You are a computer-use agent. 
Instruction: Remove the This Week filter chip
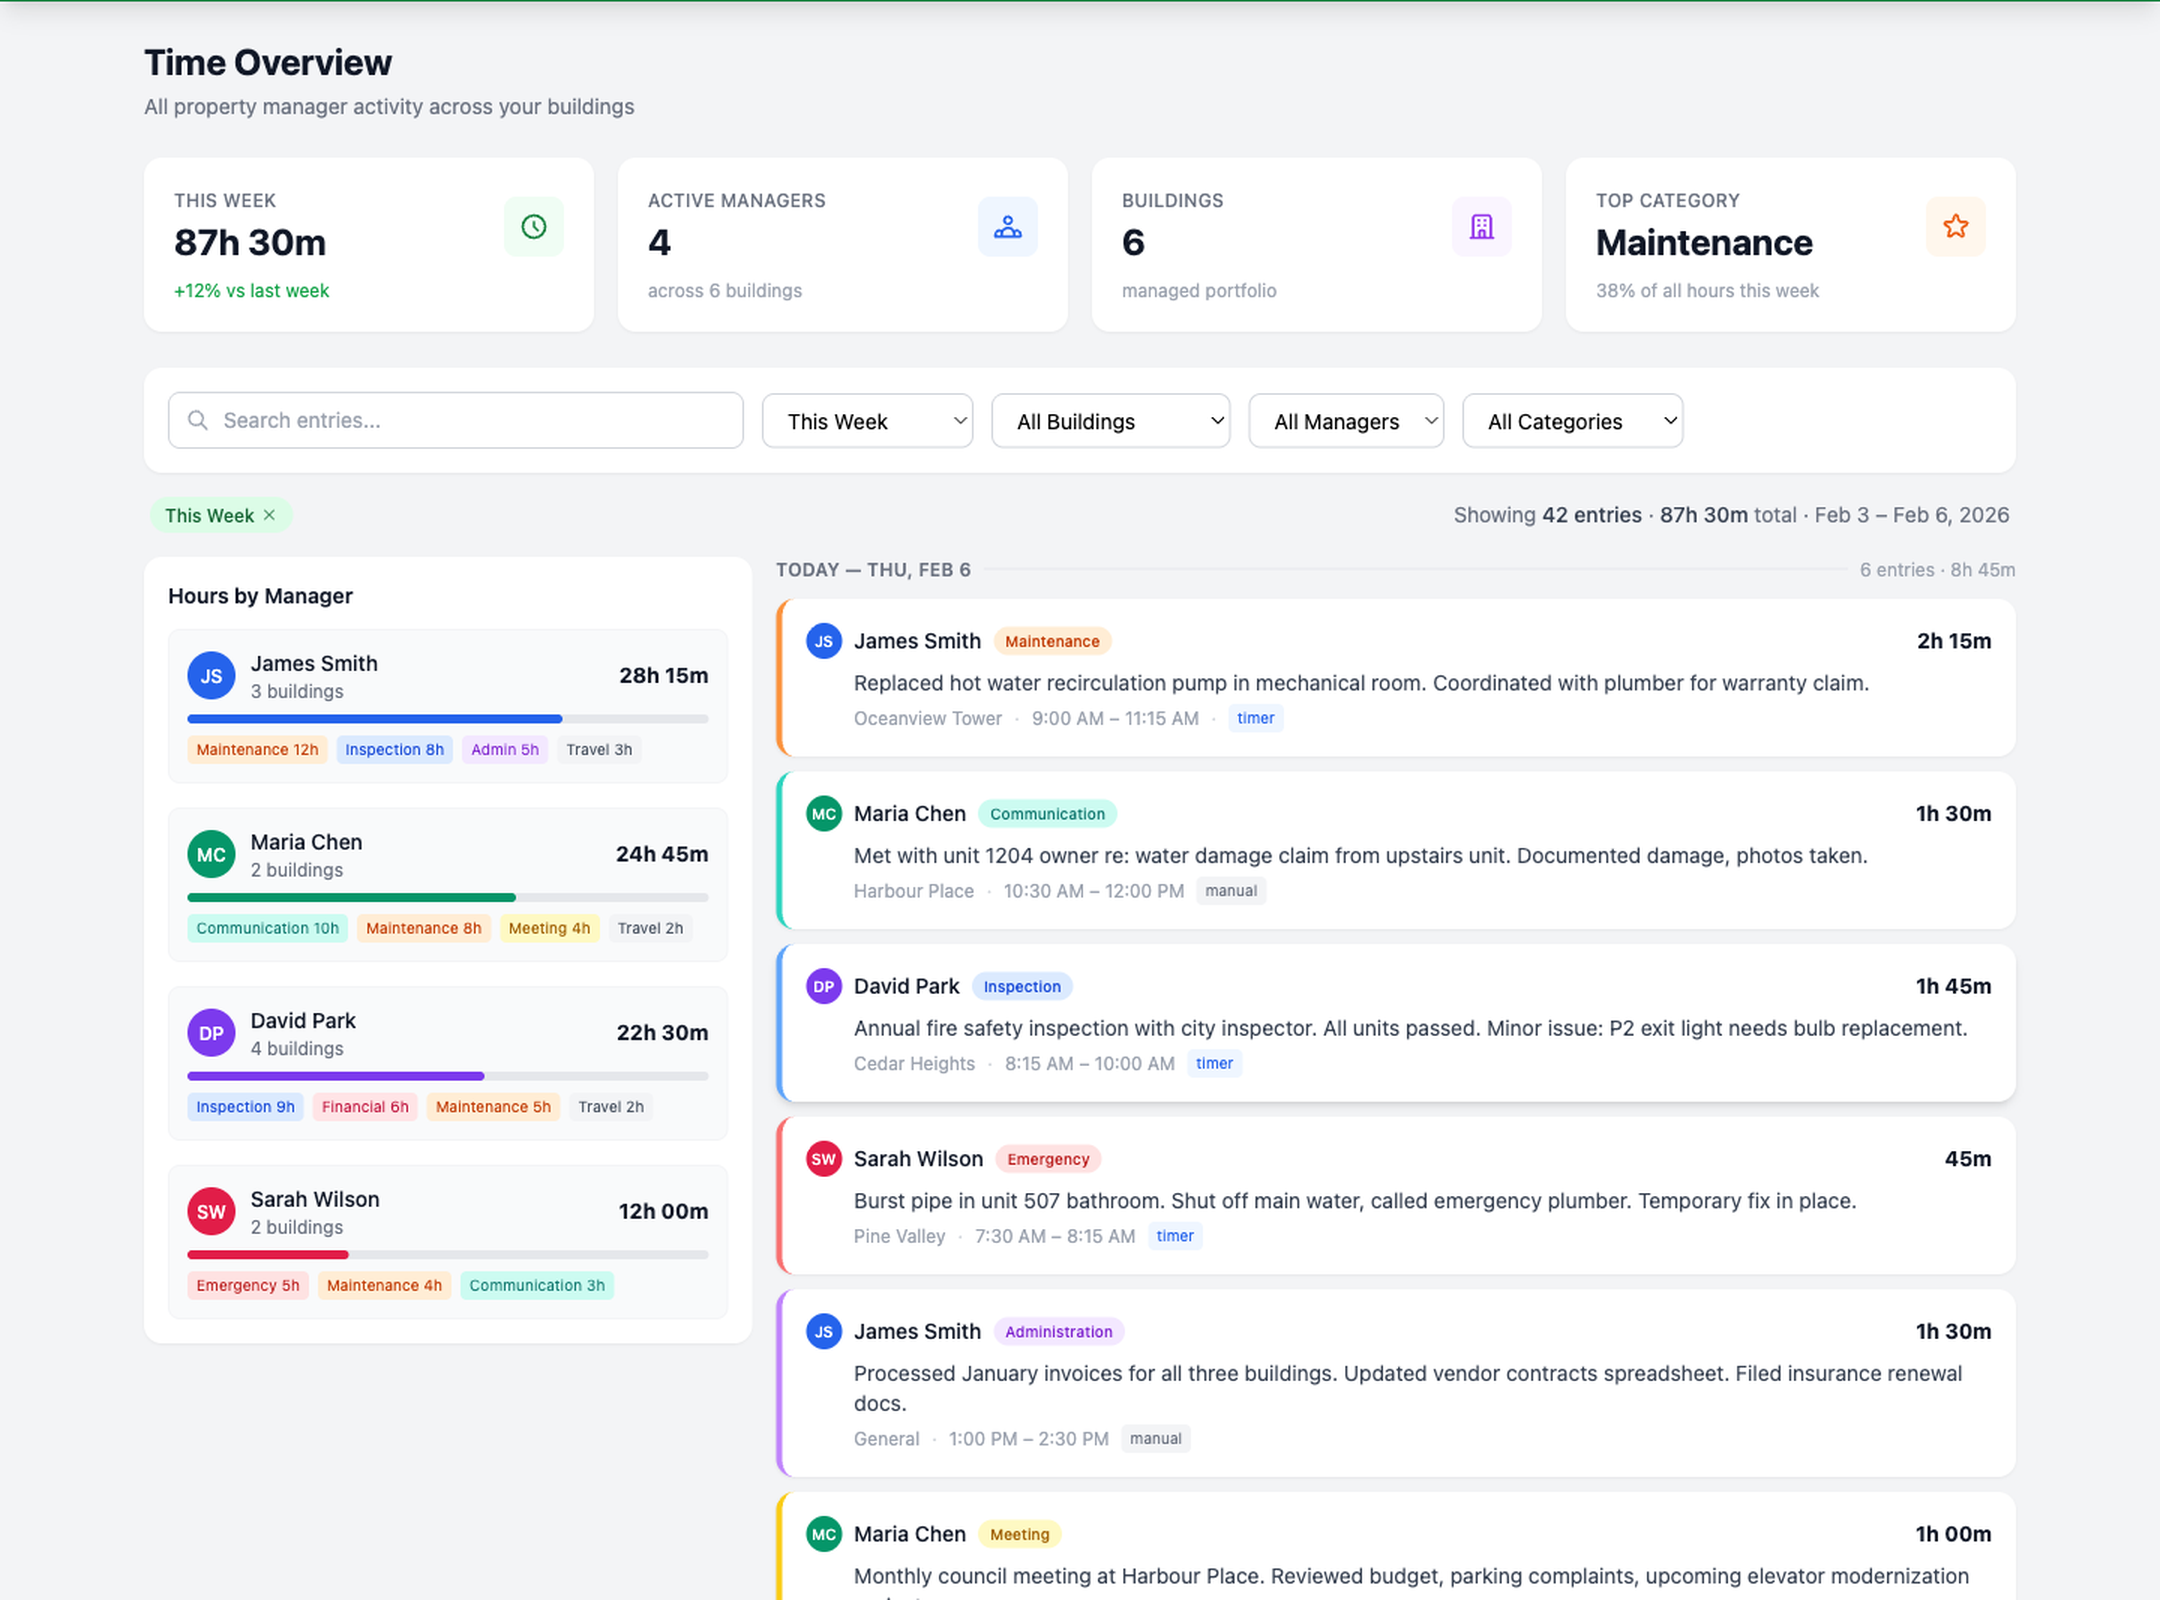269,515
